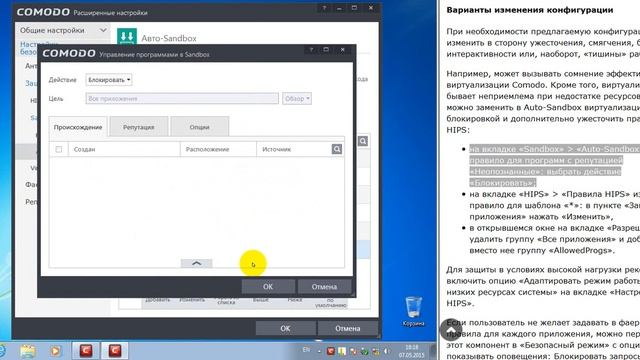Click the Цель input field
The height and width of the screenshot is (360, 640).
tap(182, 98)
